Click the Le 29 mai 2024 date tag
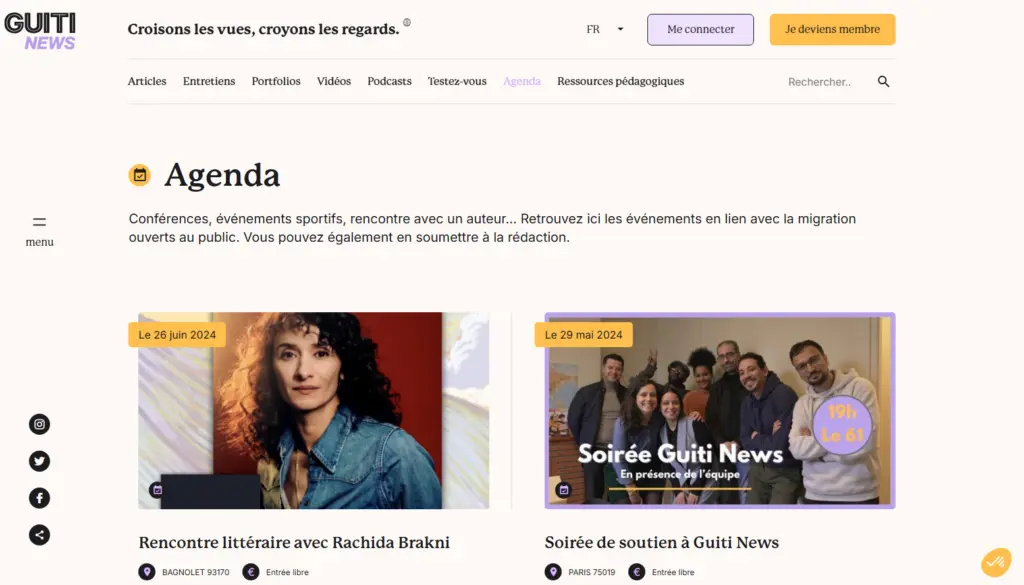Viewport: 1024px width, 585px height. coord(583,335)
